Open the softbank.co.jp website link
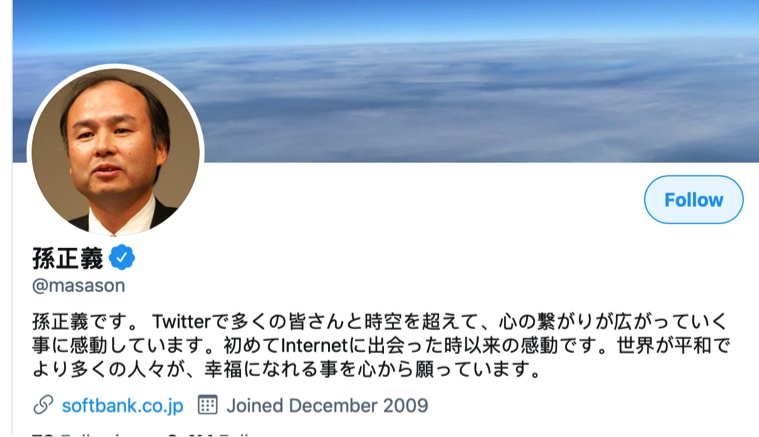Screen dimensions: 759x437 pyautogui.click(x=122, y=406)
